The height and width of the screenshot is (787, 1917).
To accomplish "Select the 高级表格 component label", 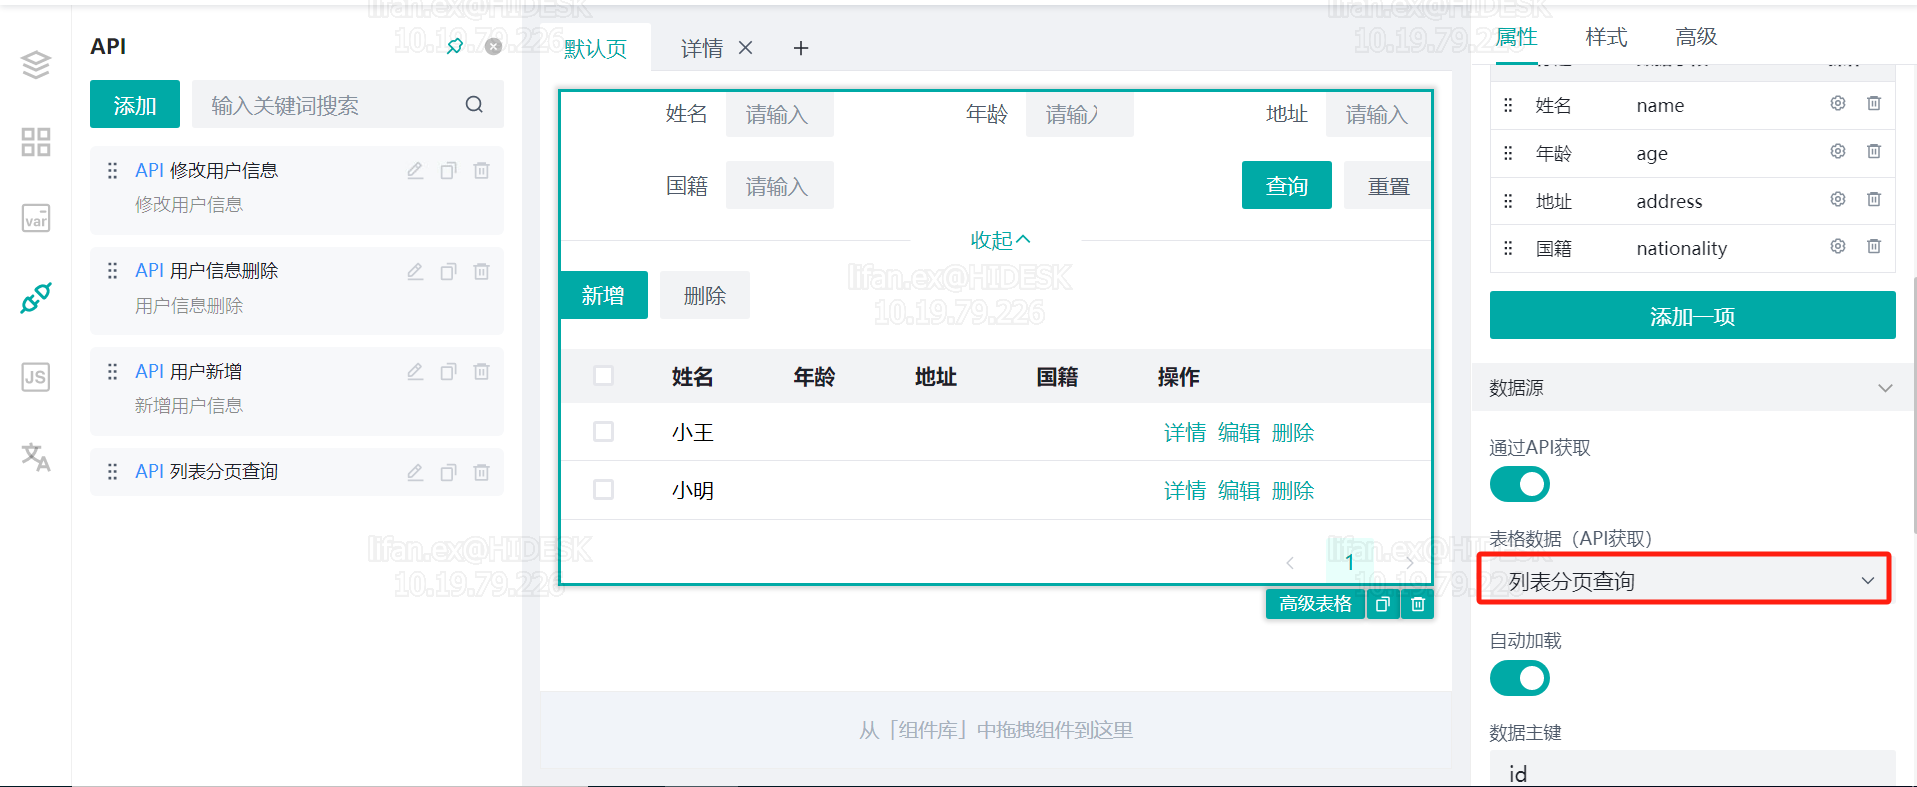I will click(x=1315, y=604).
